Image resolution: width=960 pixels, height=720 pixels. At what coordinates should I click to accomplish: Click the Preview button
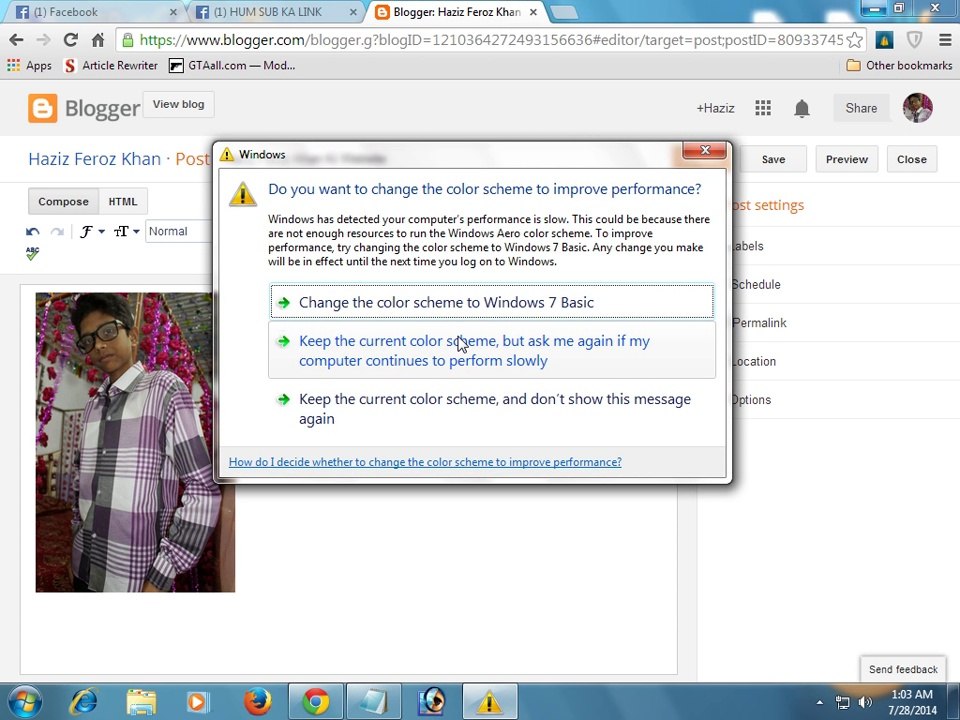[847, 159]
